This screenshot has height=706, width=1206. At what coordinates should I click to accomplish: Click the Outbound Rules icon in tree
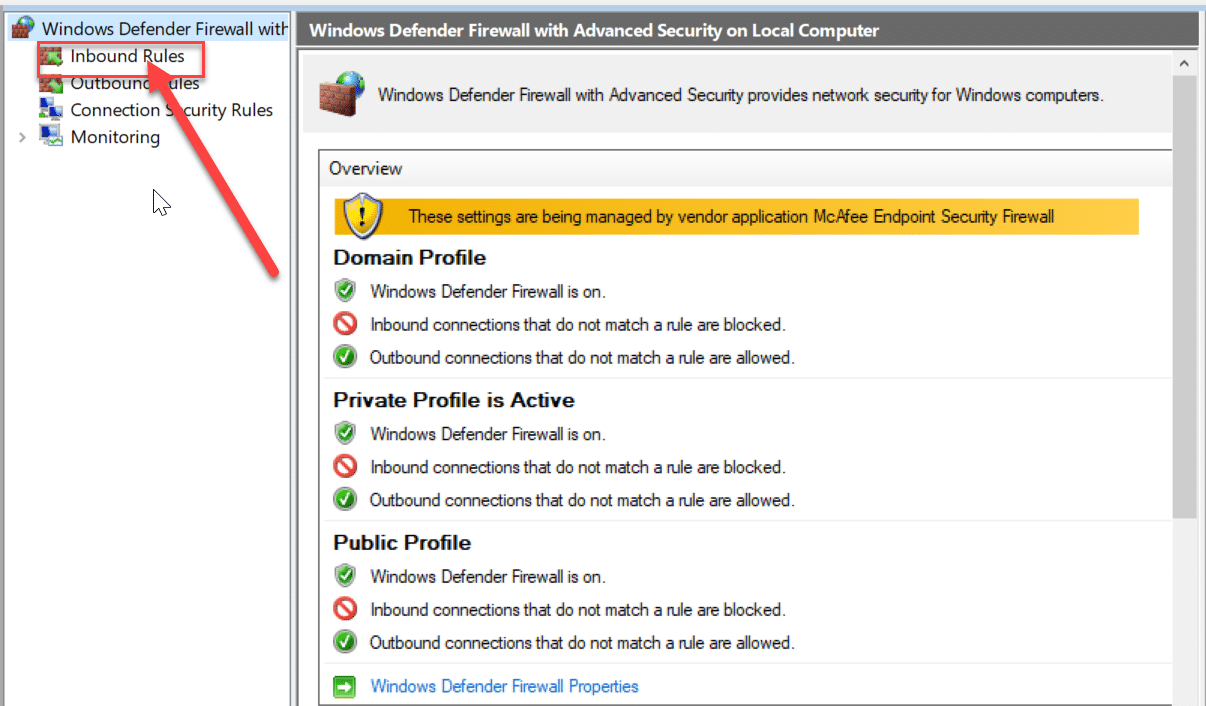52,83
